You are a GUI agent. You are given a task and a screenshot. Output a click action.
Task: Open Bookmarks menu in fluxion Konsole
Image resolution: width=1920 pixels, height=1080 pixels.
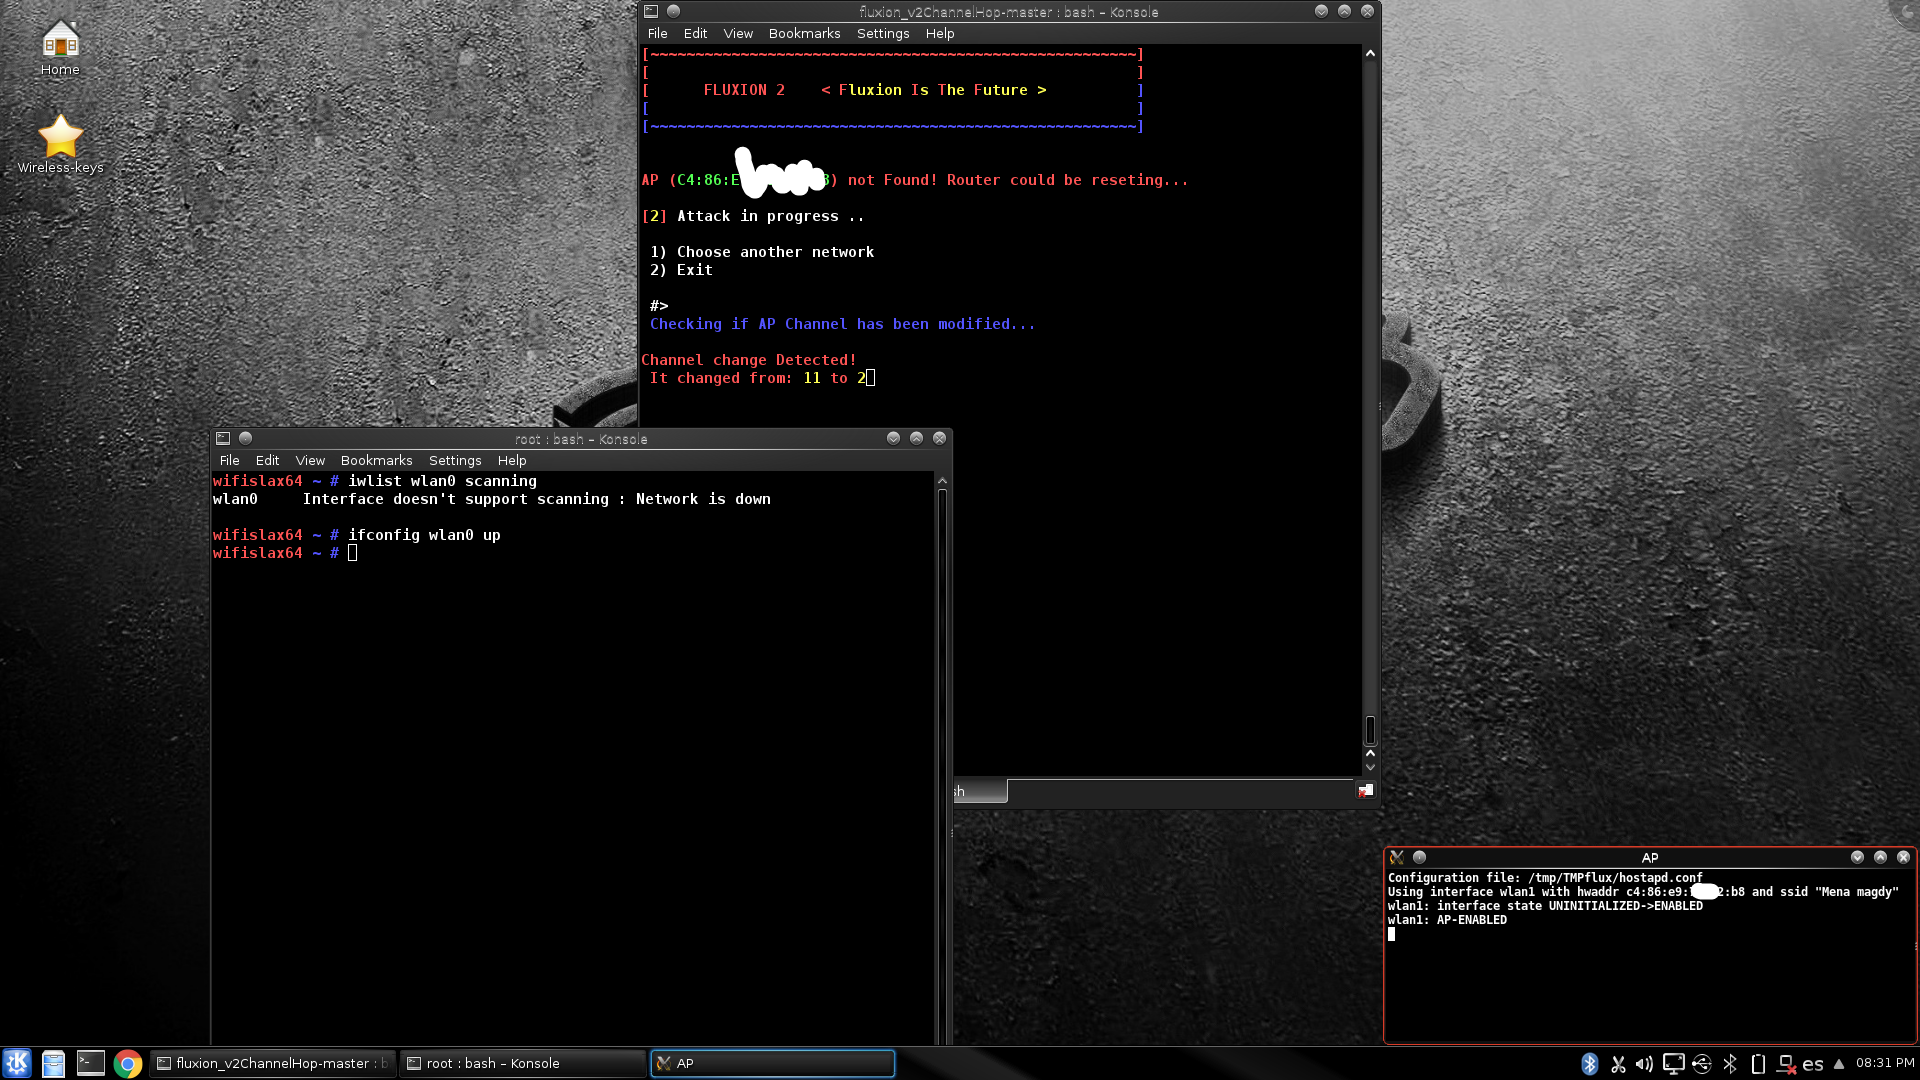(804, 33)
